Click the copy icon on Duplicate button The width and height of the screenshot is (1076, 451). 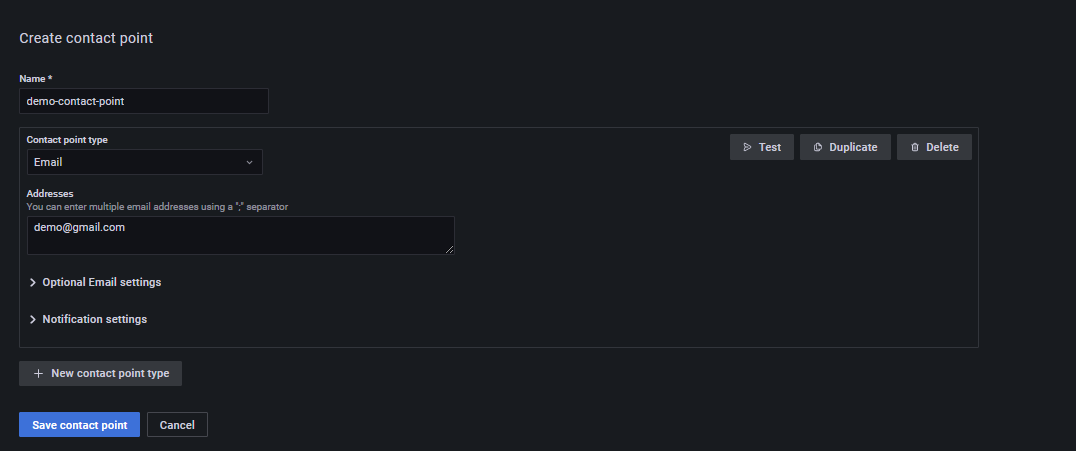[818, 147]
